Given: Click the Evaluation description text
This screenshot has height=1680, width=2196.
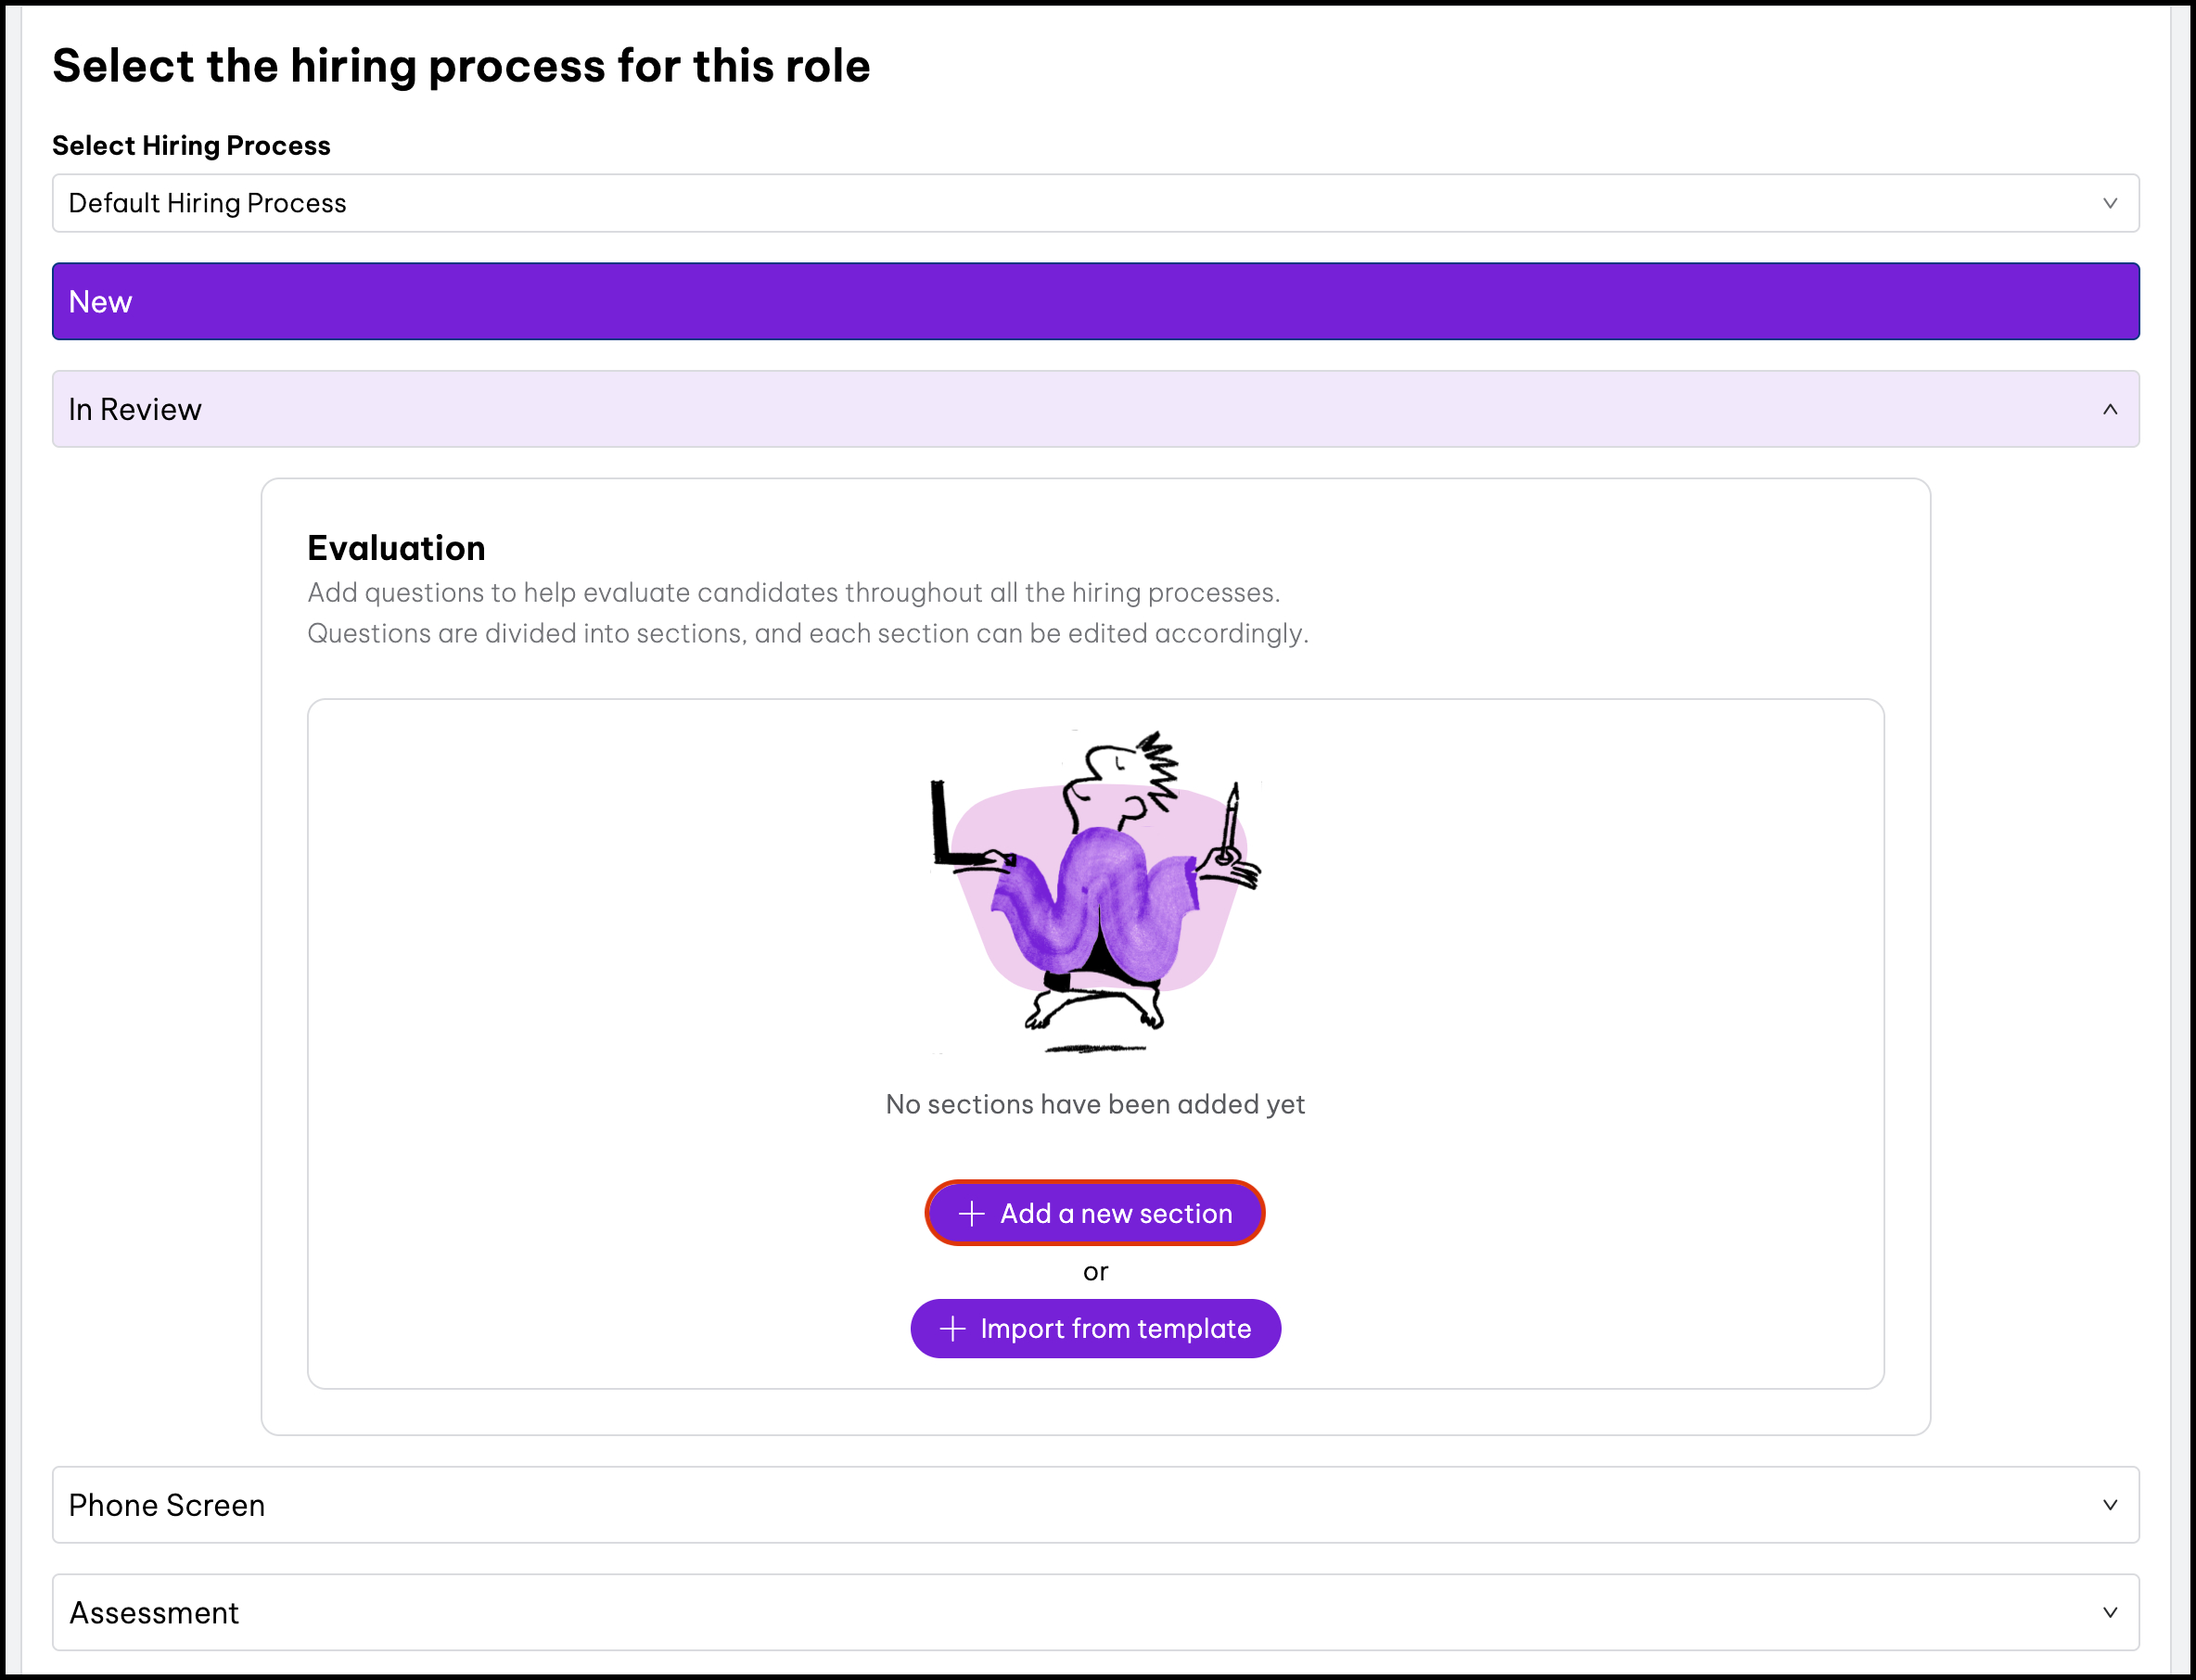Looking at the screenshot, I should (808, 612).
